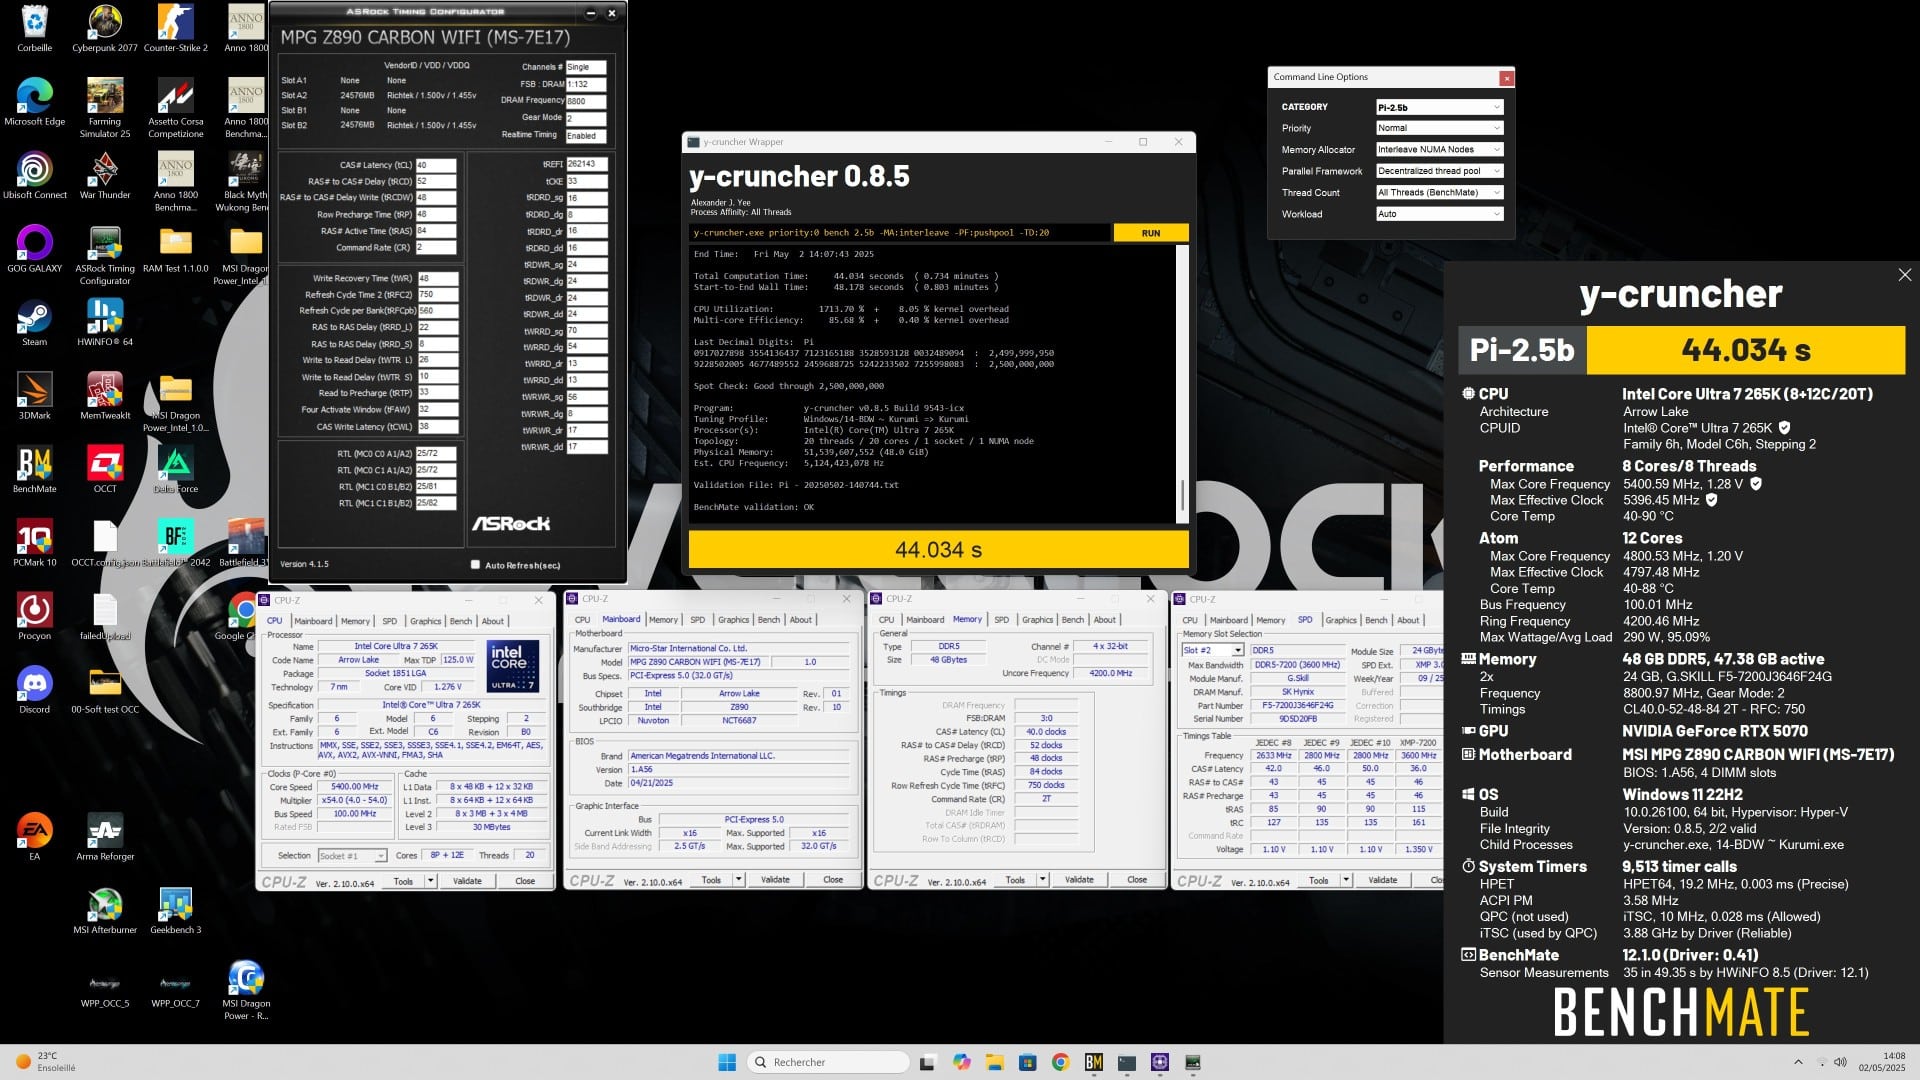The height and width of the screenshot is (1080, 1920).
Task: Select the About tab in the CPU-Z SPD window
Action: coord(1408,620)
